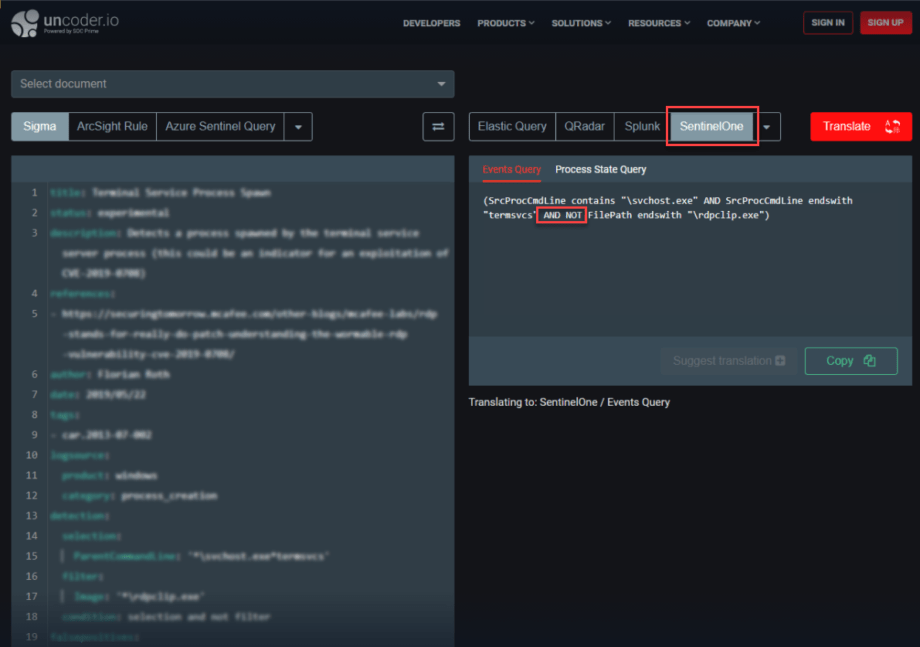Viewport: 920px width, 647px height.
Task: Expand more source language options arrow
Action: 298,127
